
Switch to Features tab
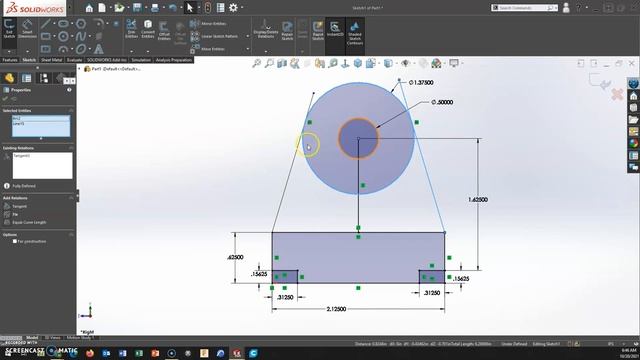tap(10, 60)
